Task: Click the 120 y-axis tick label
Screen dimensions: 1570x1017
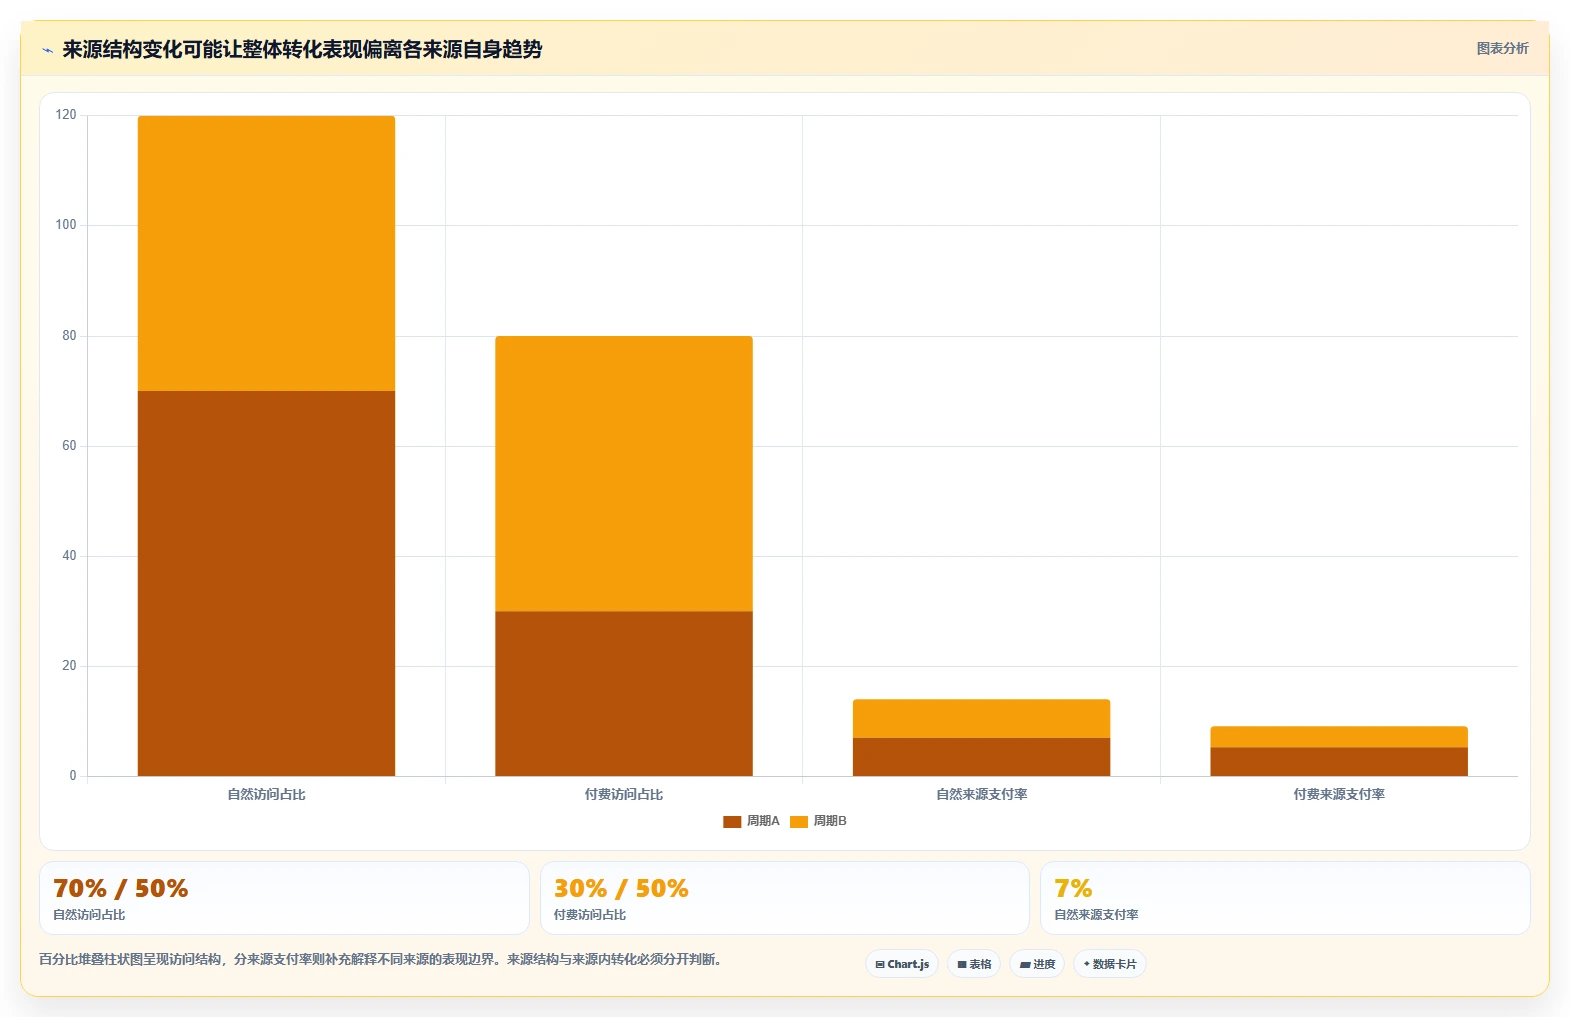Action: pyautogui.click(x=66, y=115)
